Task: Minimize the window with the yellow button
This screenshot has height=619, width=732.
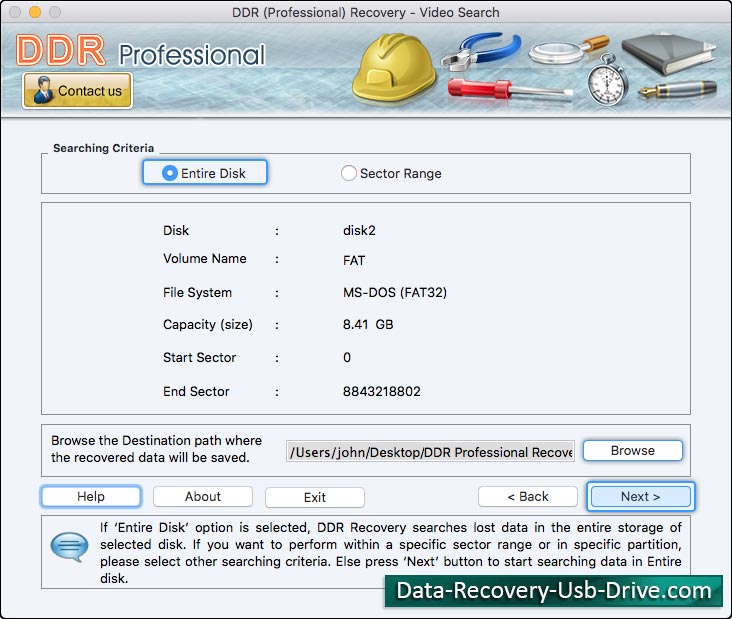Action: tap(35, 12)
